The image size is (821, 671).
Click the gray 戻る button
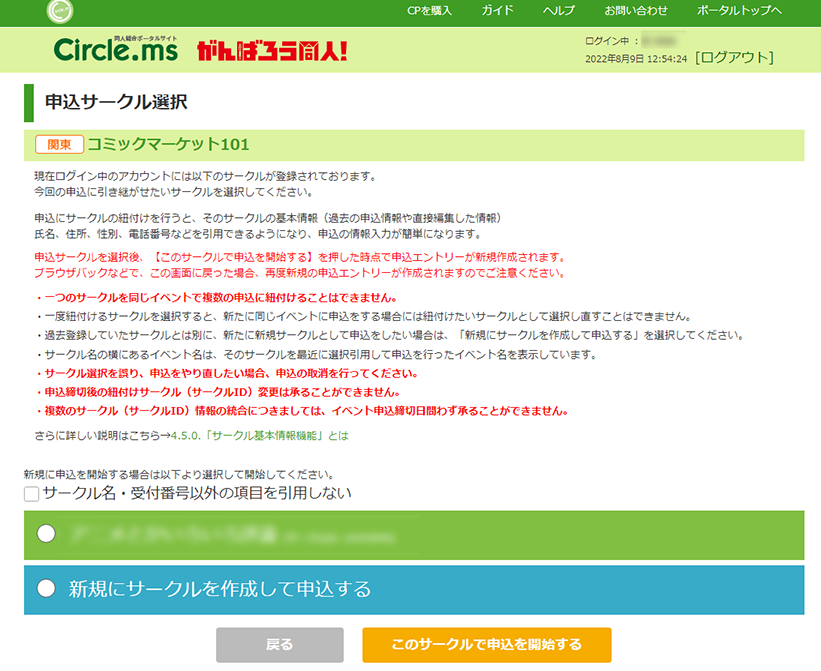point(279,645)
